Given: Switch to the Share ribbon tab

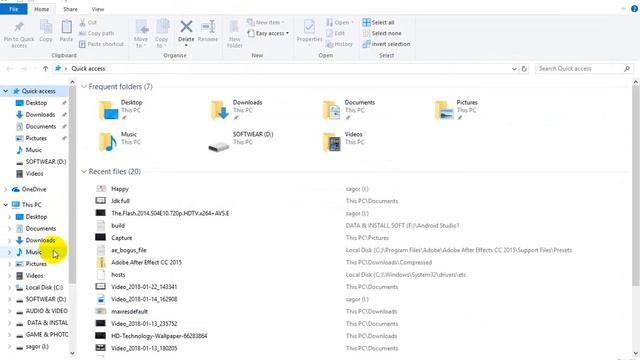Looking at the screenshot, I should [70, 9].
